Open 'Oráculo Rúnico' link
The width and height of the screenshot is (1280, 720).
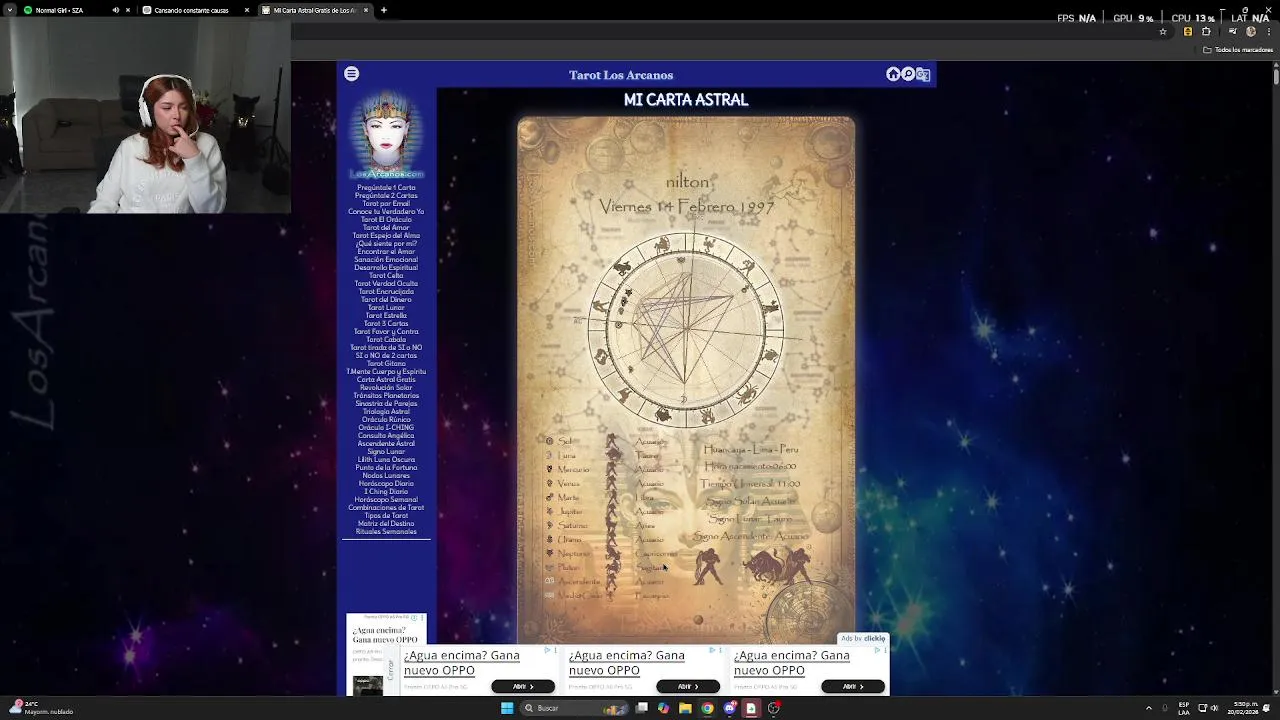click(x=386, y=420)
